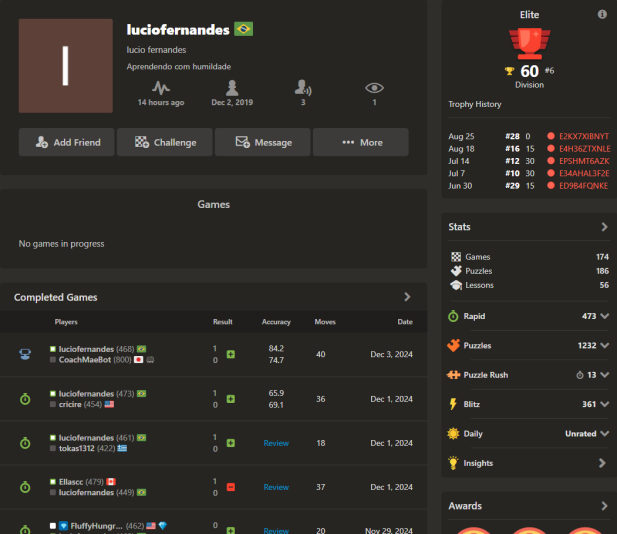Expand the Puzzles rating row
This screenshot has height=534, width=617.
604,345
